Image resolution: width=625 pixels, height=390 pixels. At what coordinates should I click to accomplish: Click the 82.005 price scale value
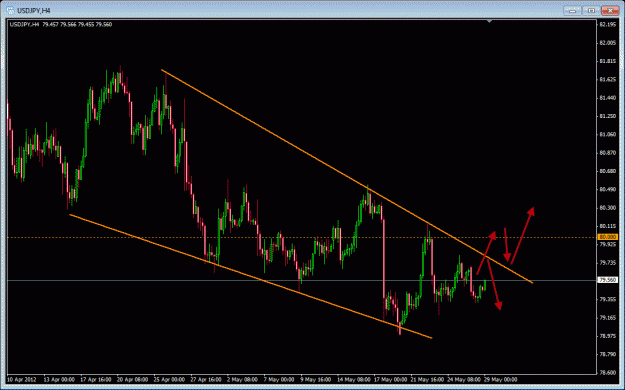(x=608, y=43)
